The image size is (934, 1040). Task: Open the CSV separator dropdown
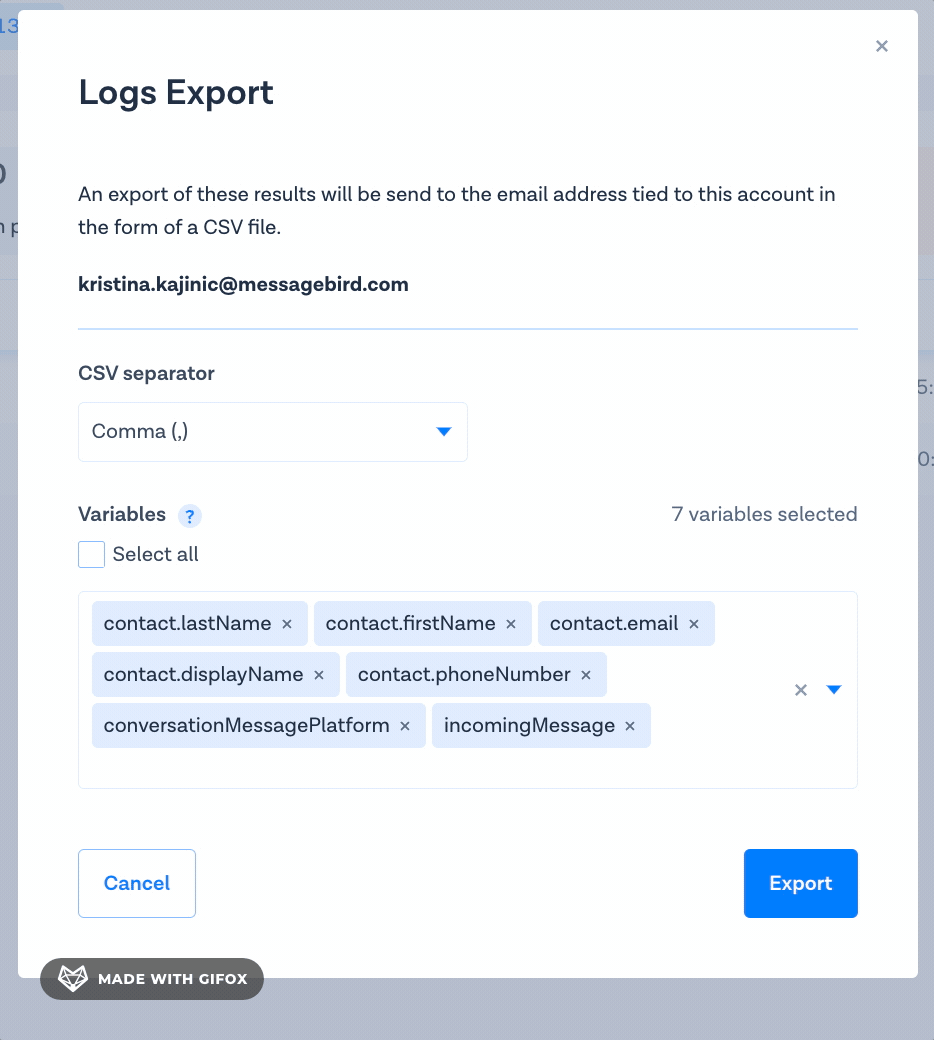444,432
